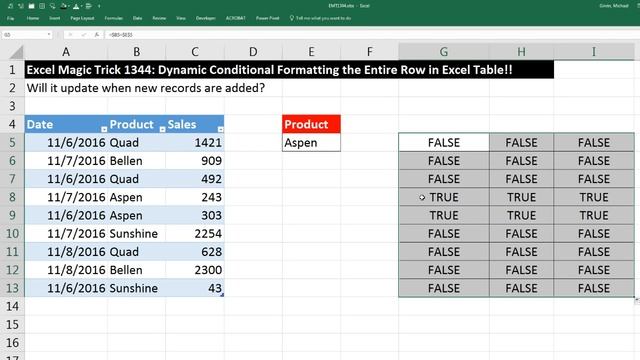Click the formula bar Cancel X icon
This screenshot has width=640, height=360.
pyautogui.click(x=70, y=35)
